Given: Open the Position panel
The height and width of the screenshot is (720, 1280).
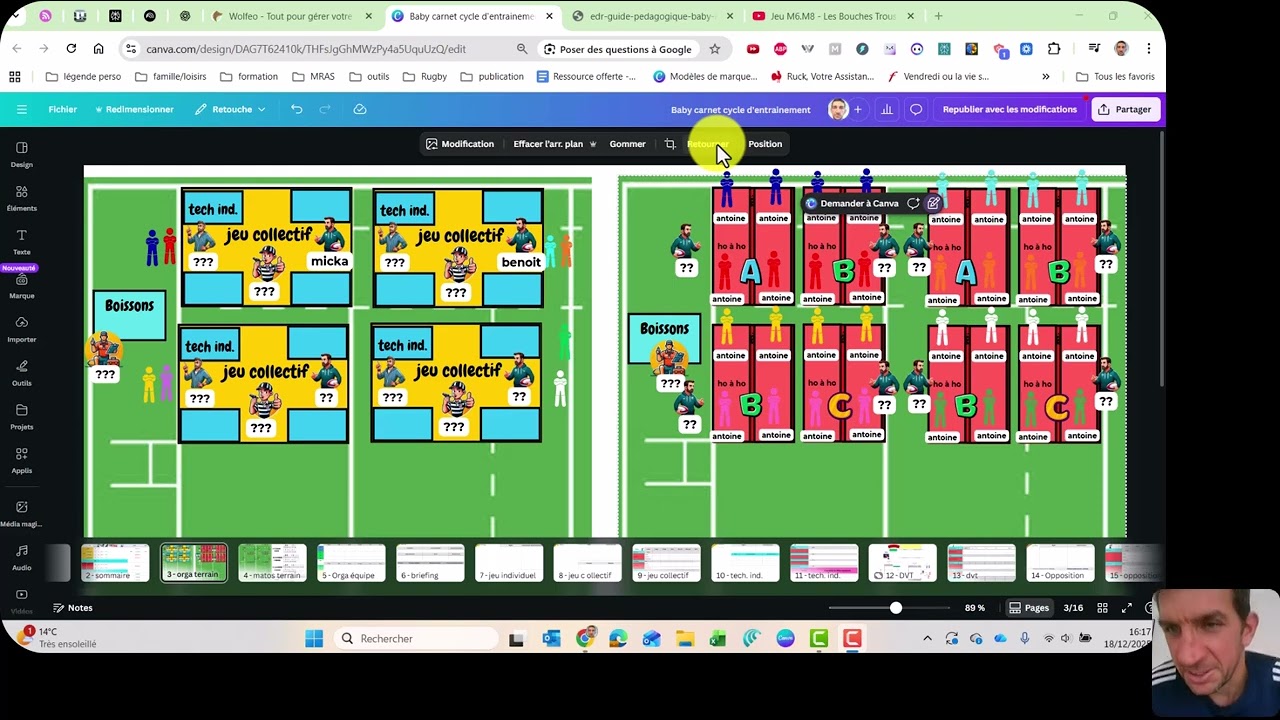Looking at the screenshot, I should coord(765,144).
